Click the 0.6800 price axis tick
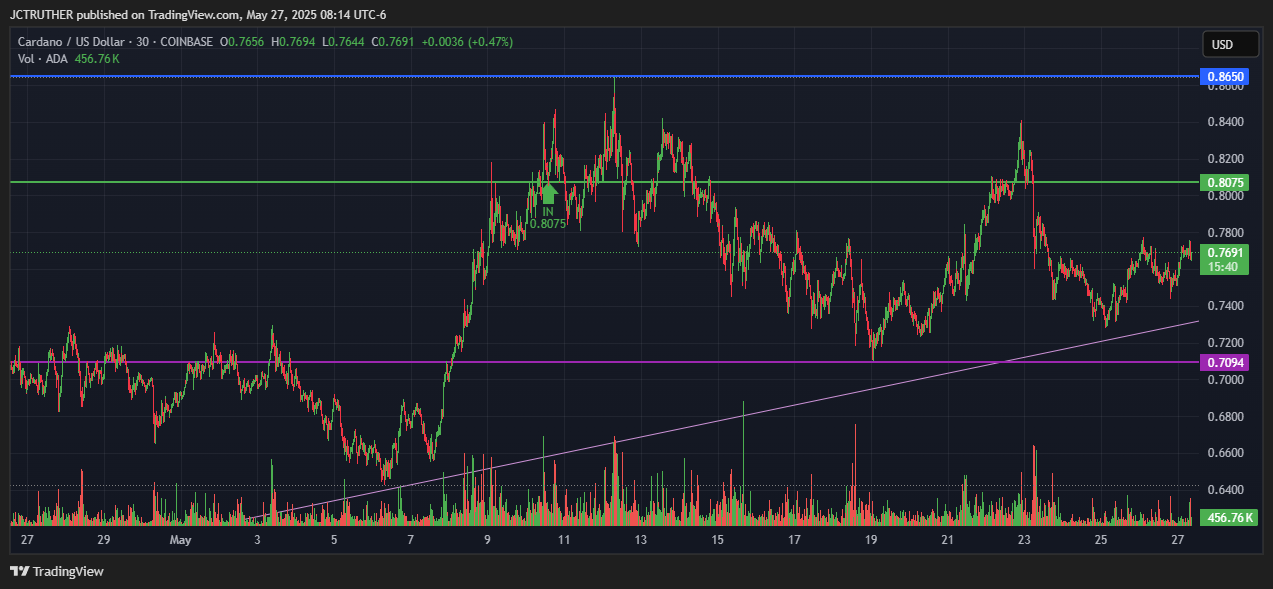 (1225, 417)
